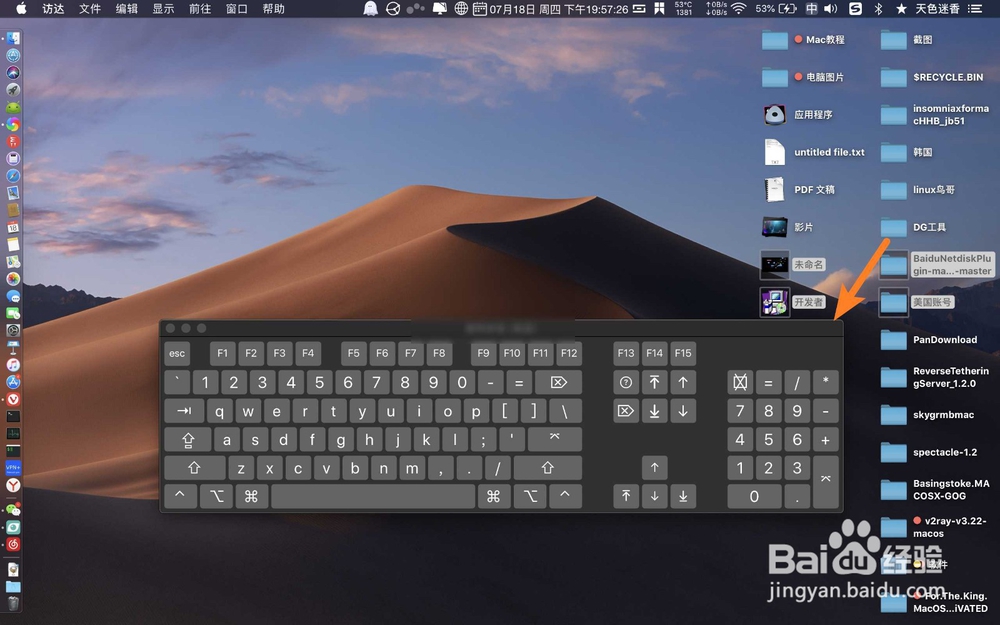
Task: Select the $RECYCLE.BIN folder
Action: [932, 78]
